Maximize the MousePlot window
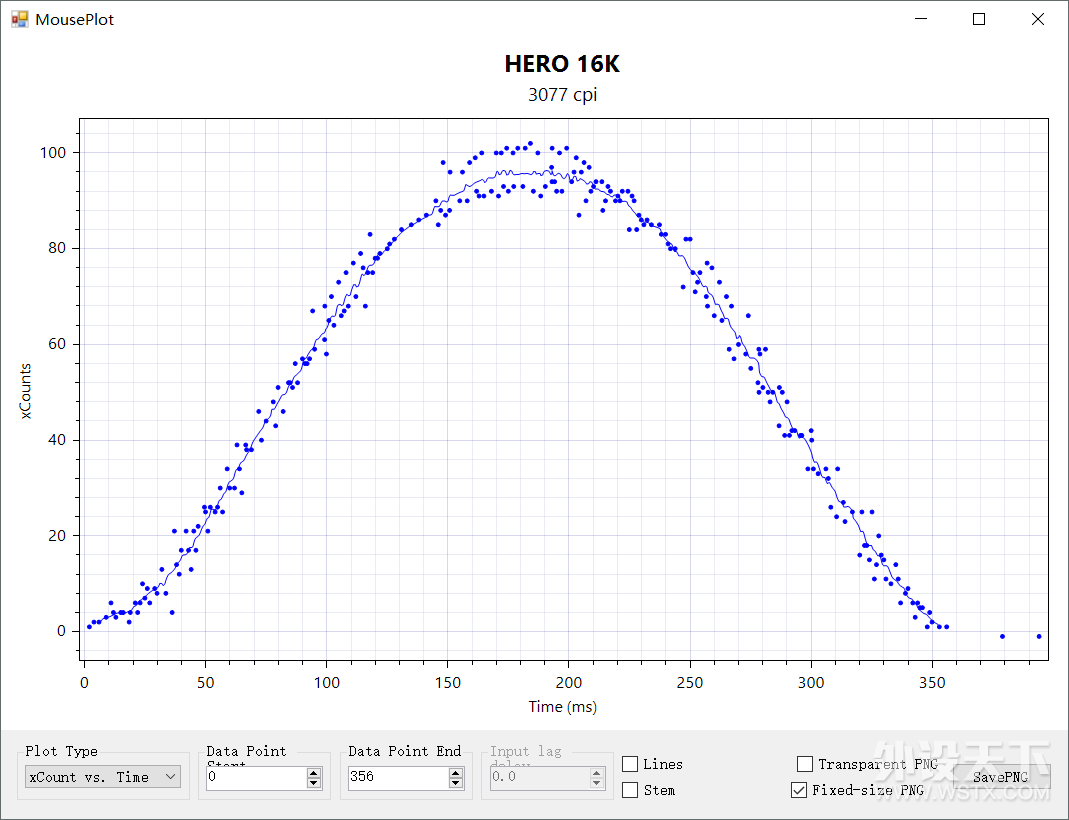The width and height of the screenshot is (1069, 820). coord(979,19)
